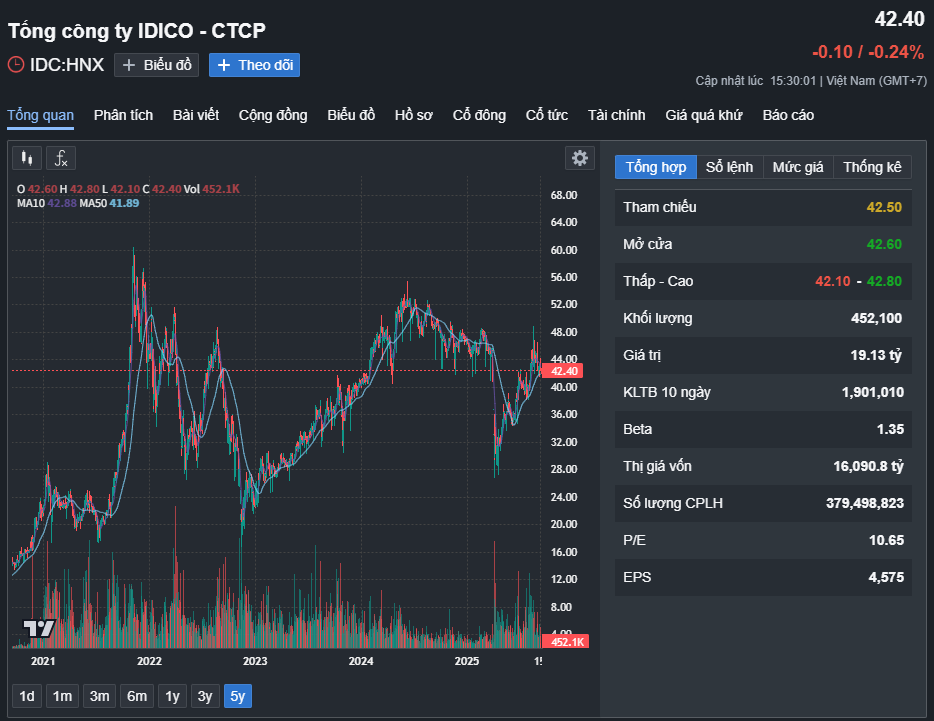
Task: Click the 42.40 current price axis label
Action: point(563,371)
